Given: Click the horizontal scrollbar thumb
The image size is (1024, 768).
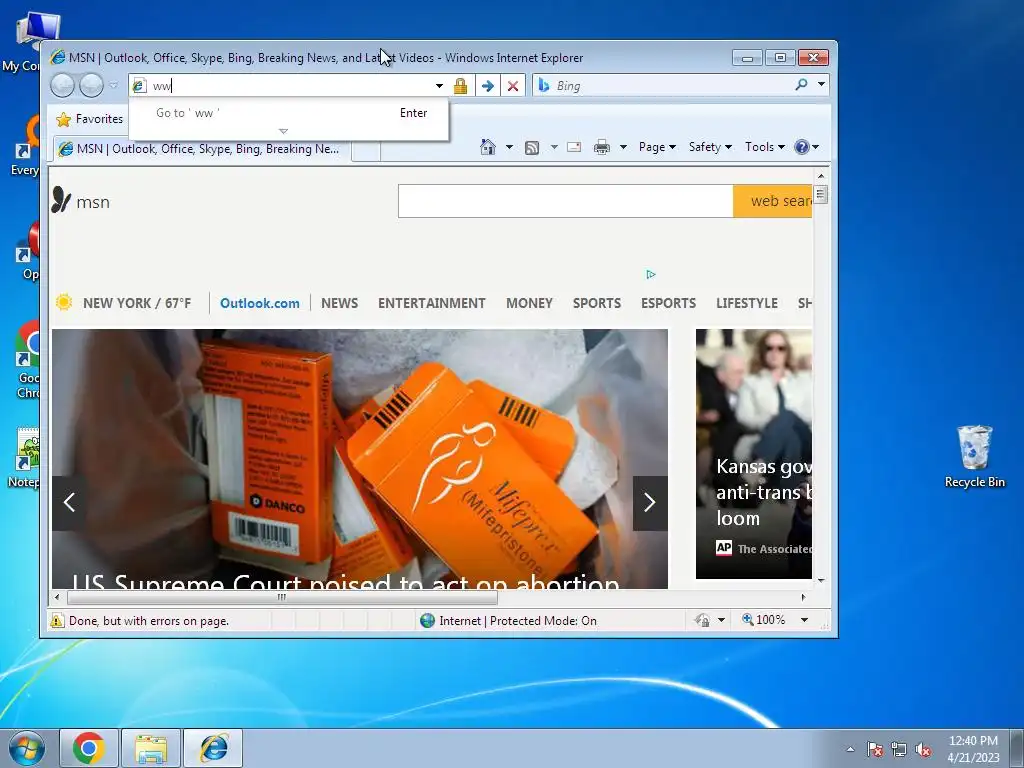Looking at the screenshot, I should [x=282, y=597].
